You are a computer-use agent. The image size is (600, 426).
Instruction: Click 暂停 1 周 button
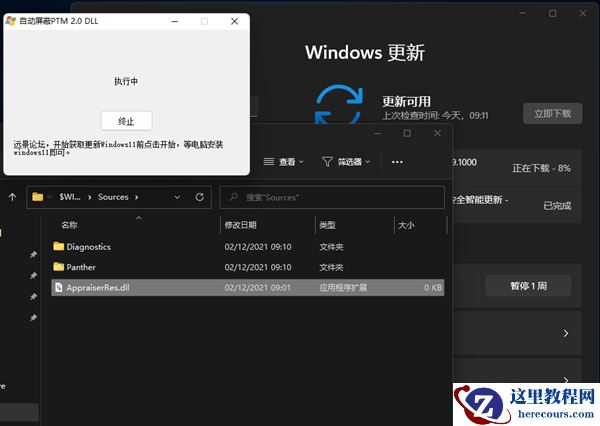(x=528, y=286)
